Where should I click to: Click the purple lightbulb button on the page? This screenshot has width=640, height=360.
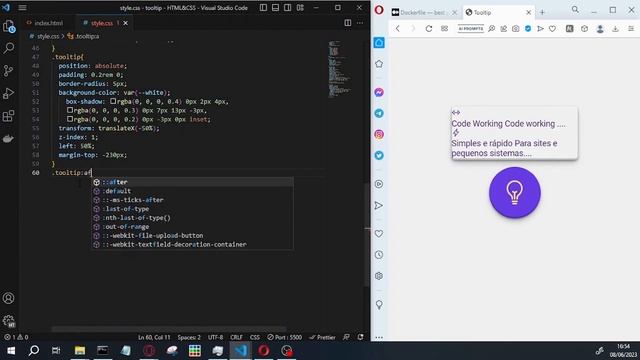click(x=515, y=193)
